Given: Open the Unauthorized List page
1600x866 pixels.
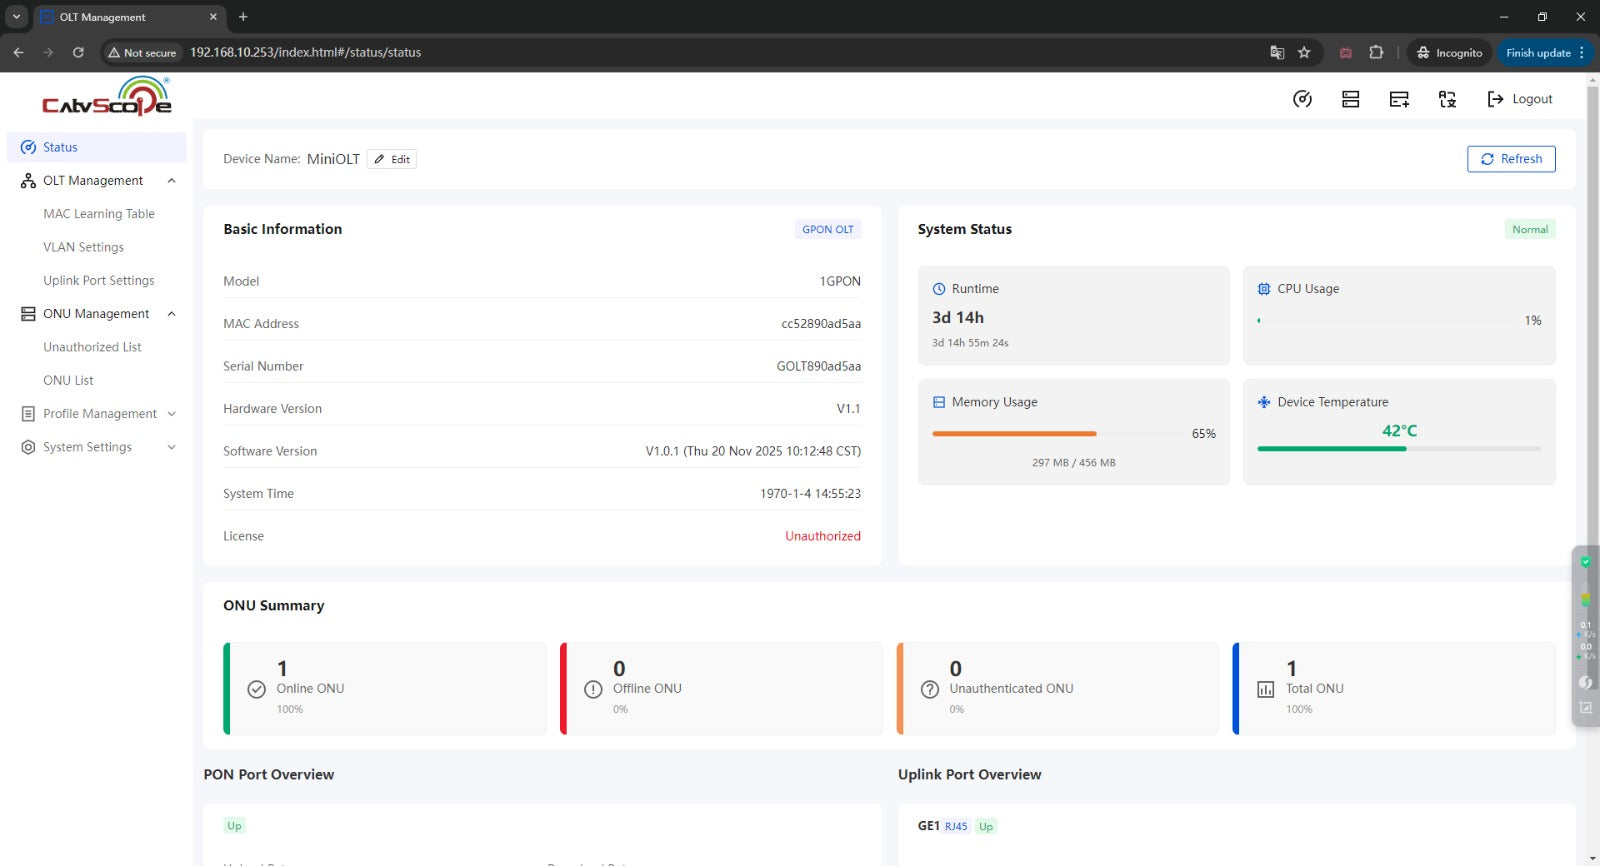Looking at the screenshot, I should 92,347.
